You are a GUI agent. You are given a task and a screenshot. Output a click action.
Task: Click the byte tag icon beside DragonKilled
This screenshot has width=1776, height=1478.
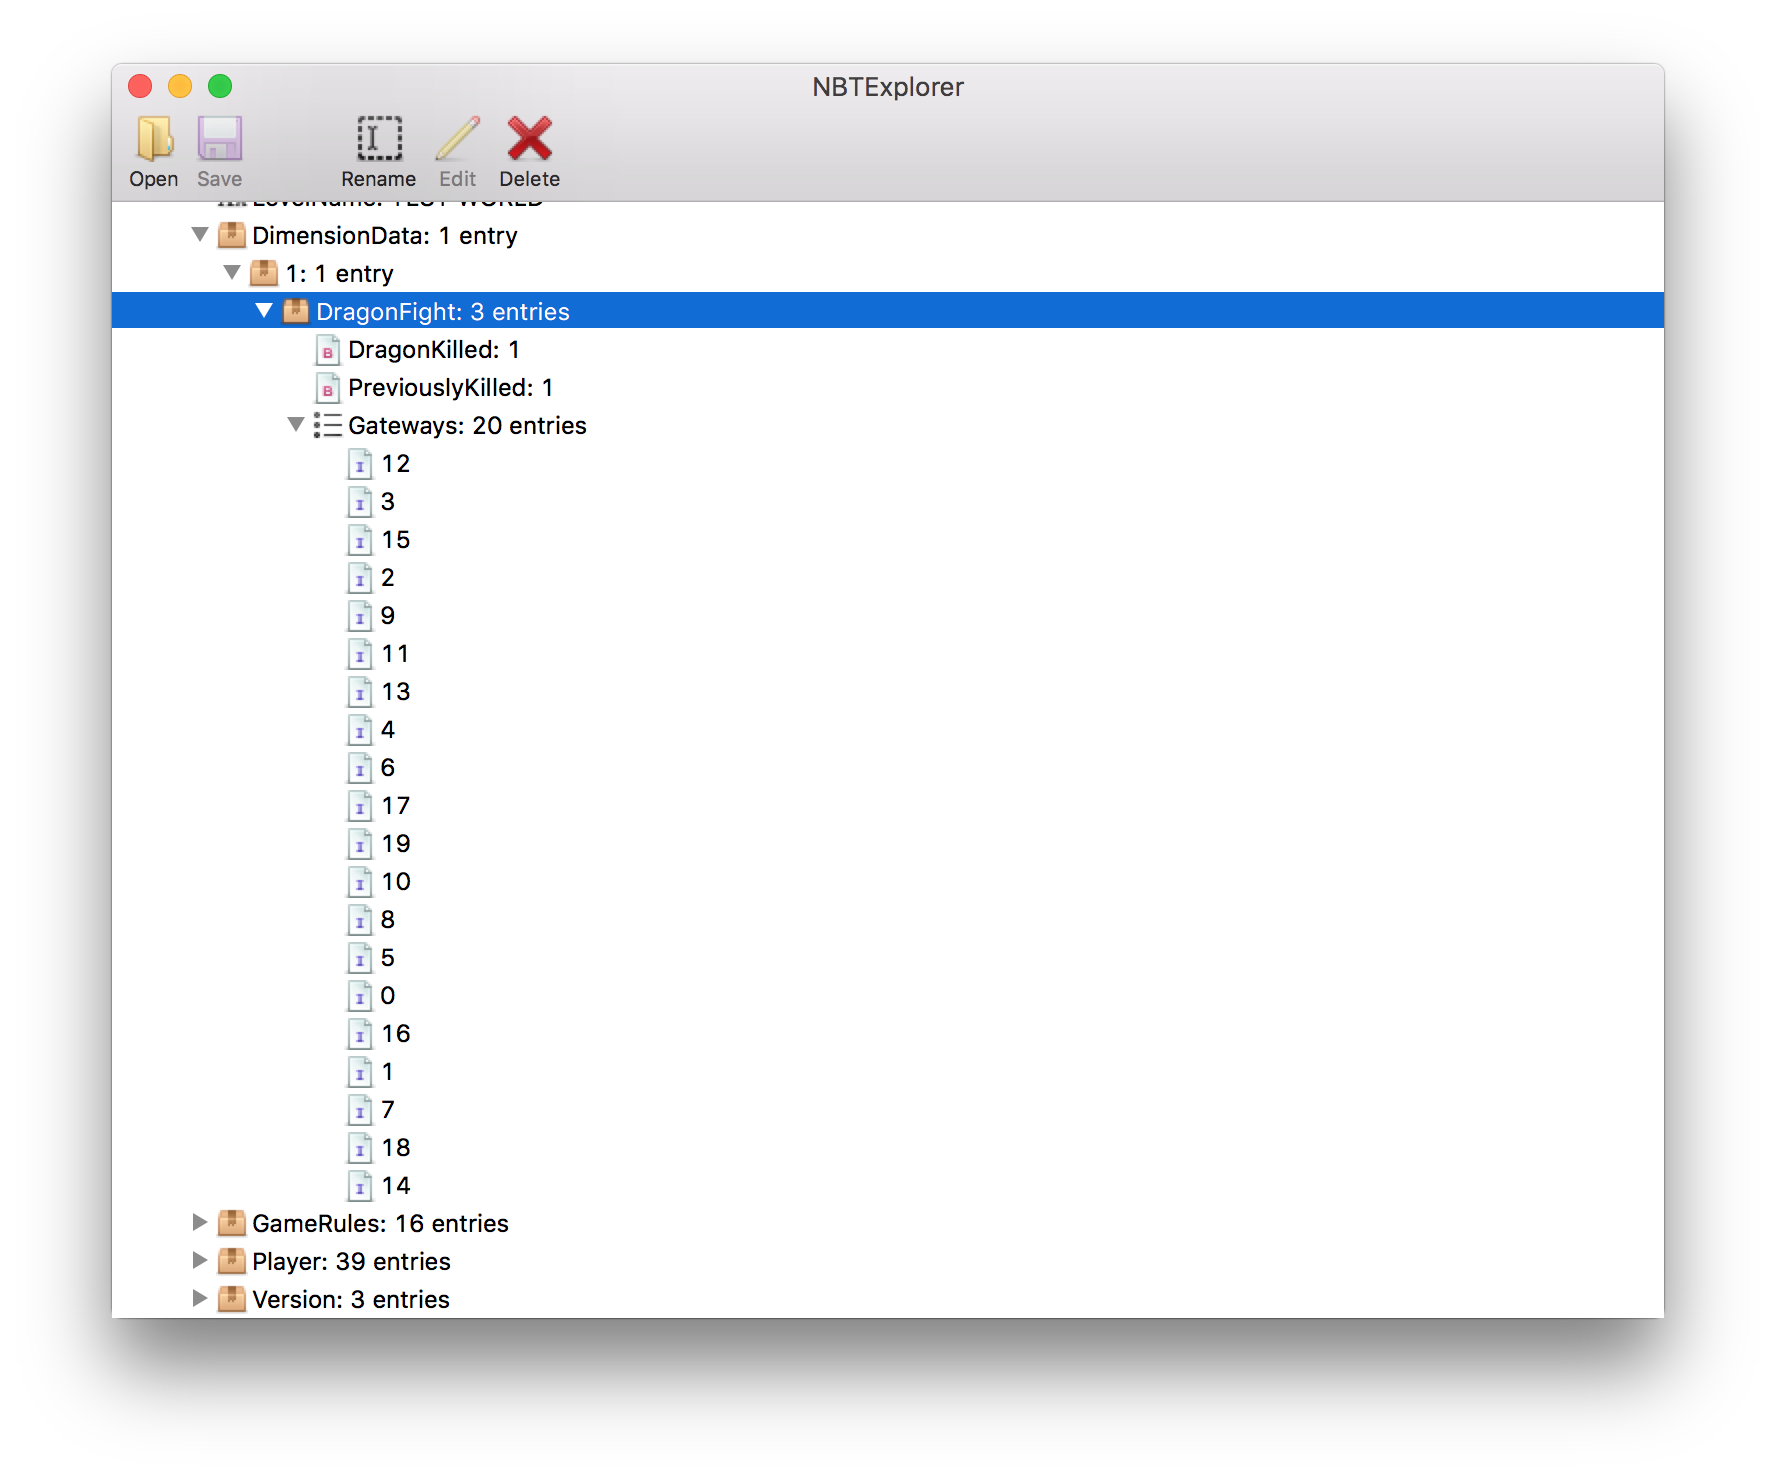[327, 350]
